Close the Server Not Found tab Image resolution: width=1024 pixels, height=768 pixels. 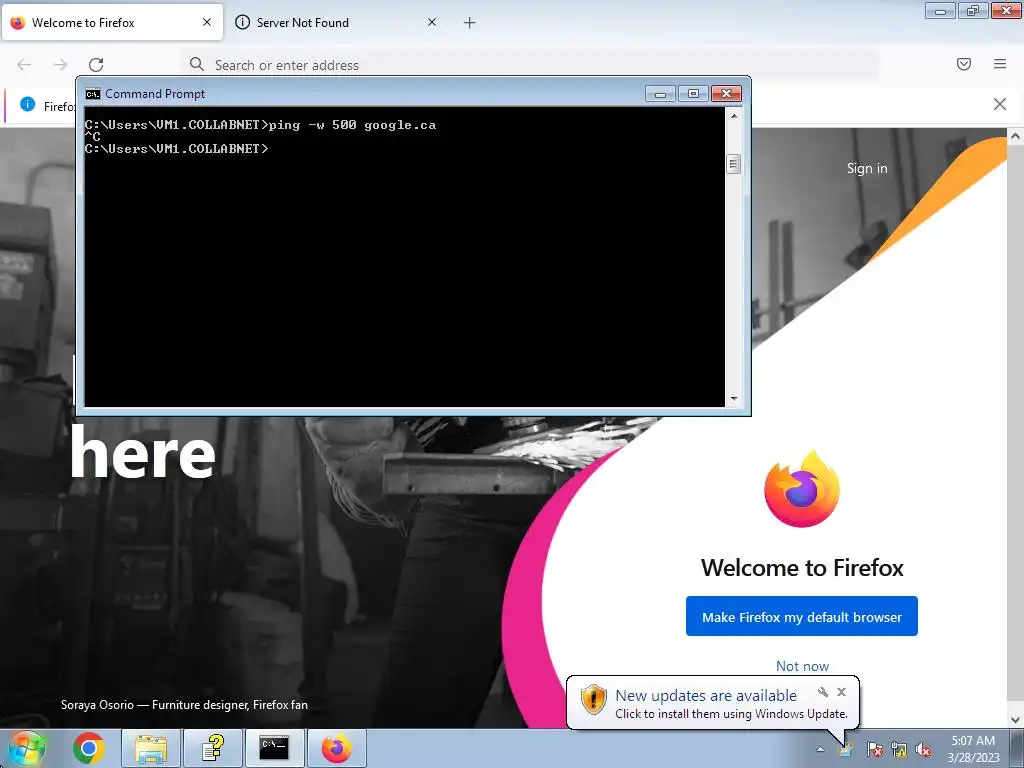[432, 22]
